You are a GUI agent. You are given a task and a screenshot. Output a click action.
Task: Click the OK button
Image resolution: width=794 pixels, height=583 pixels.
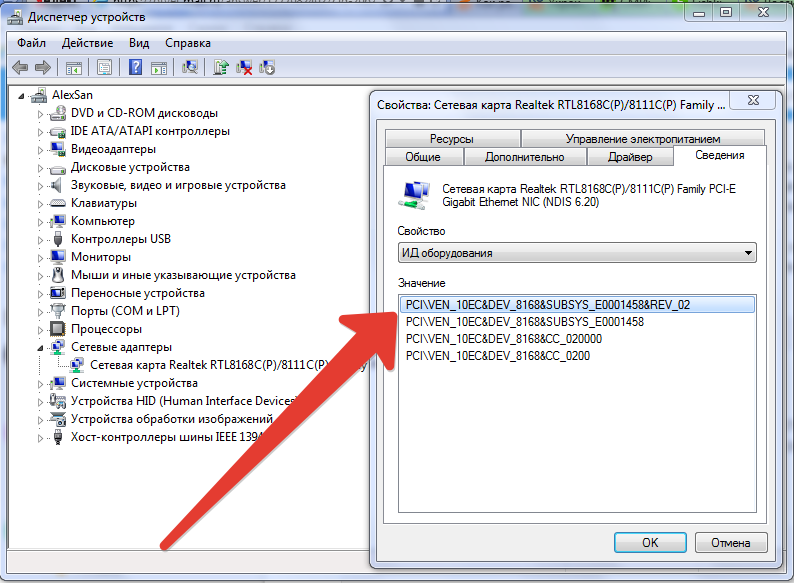649,543
